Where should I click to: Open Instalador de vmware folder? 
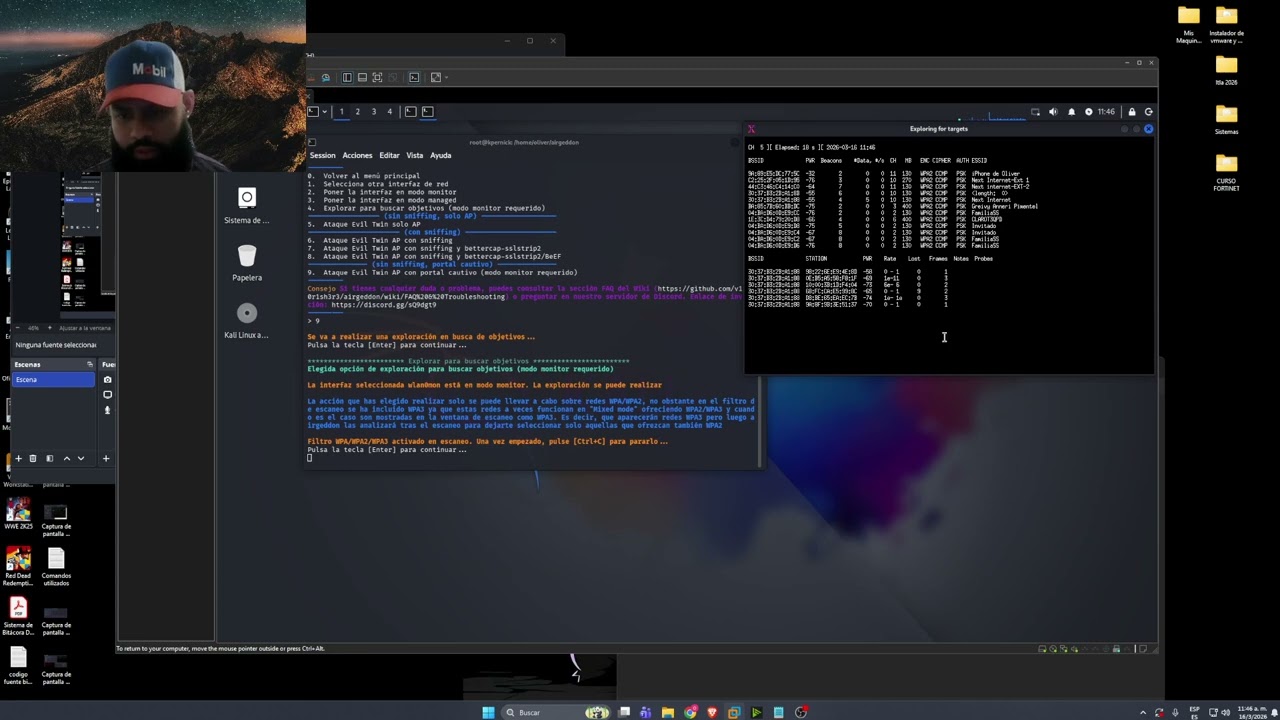1227,25
